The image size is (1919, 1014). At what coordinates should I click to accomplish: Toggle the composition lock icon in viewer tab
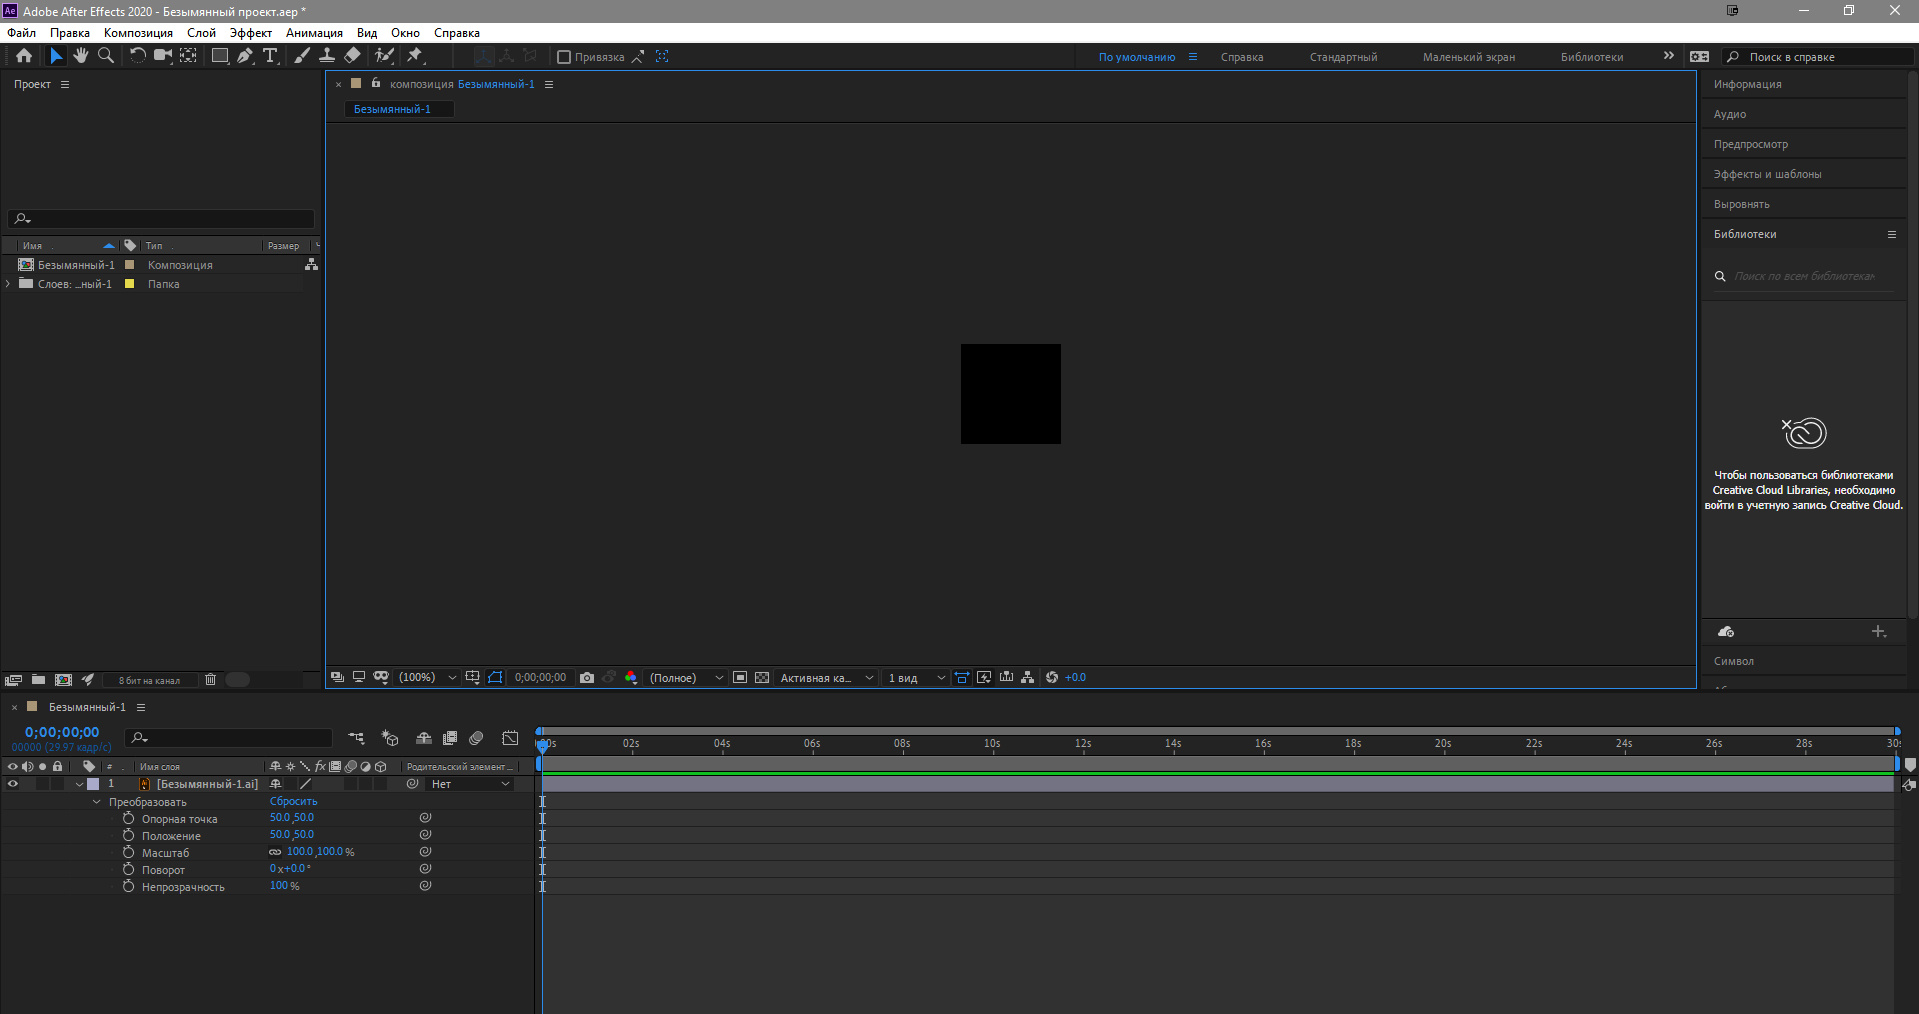coord(376,83)
